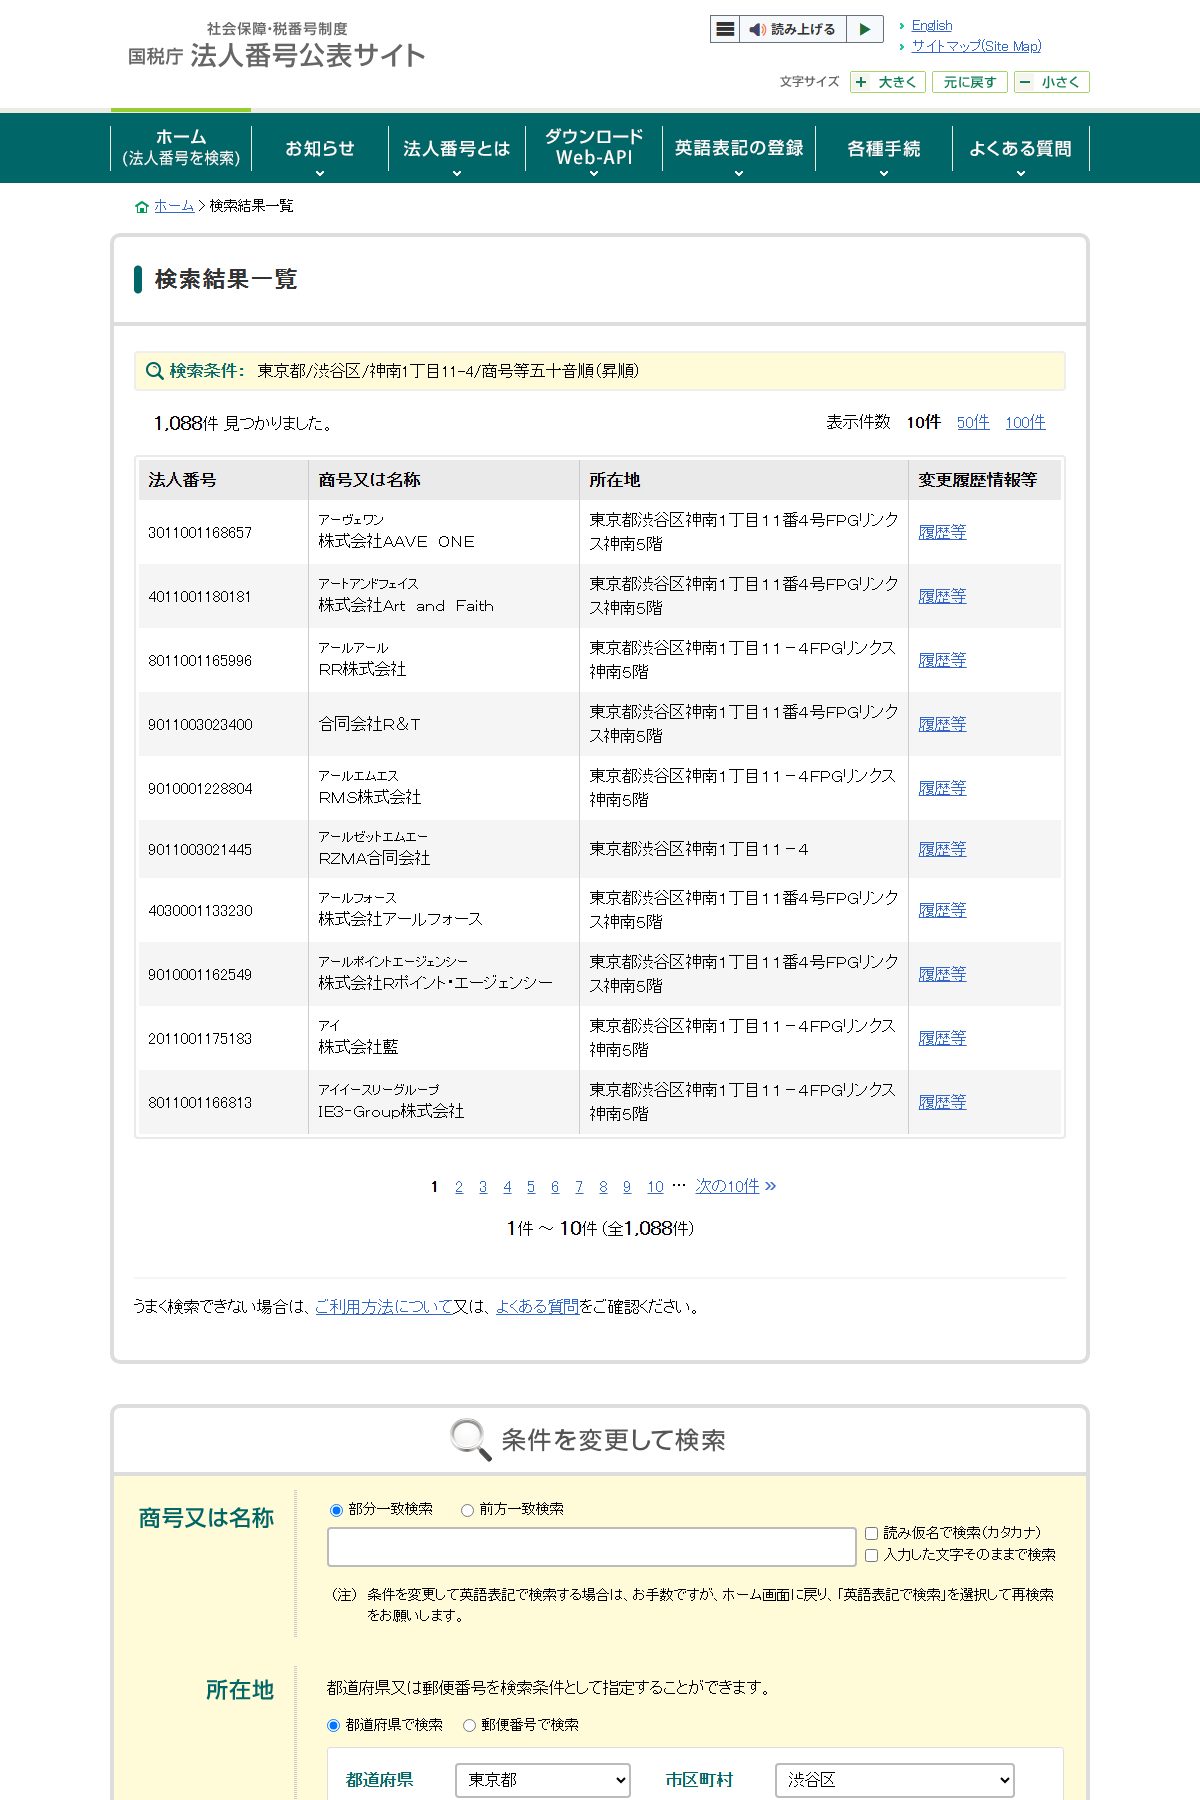Screen dimensions: 1200x1800
Task: Click the magnifier icon beside 検索条件
Action: coord(154,371)
